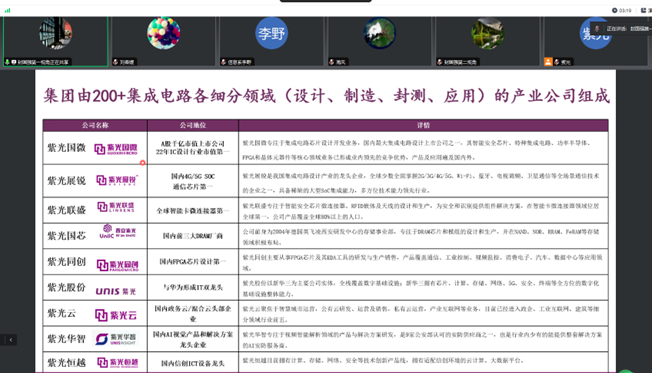Click the screen-sharing indicator icon on first participant
The height and width of the screenshot is (373, 652).
pos(14,62)
